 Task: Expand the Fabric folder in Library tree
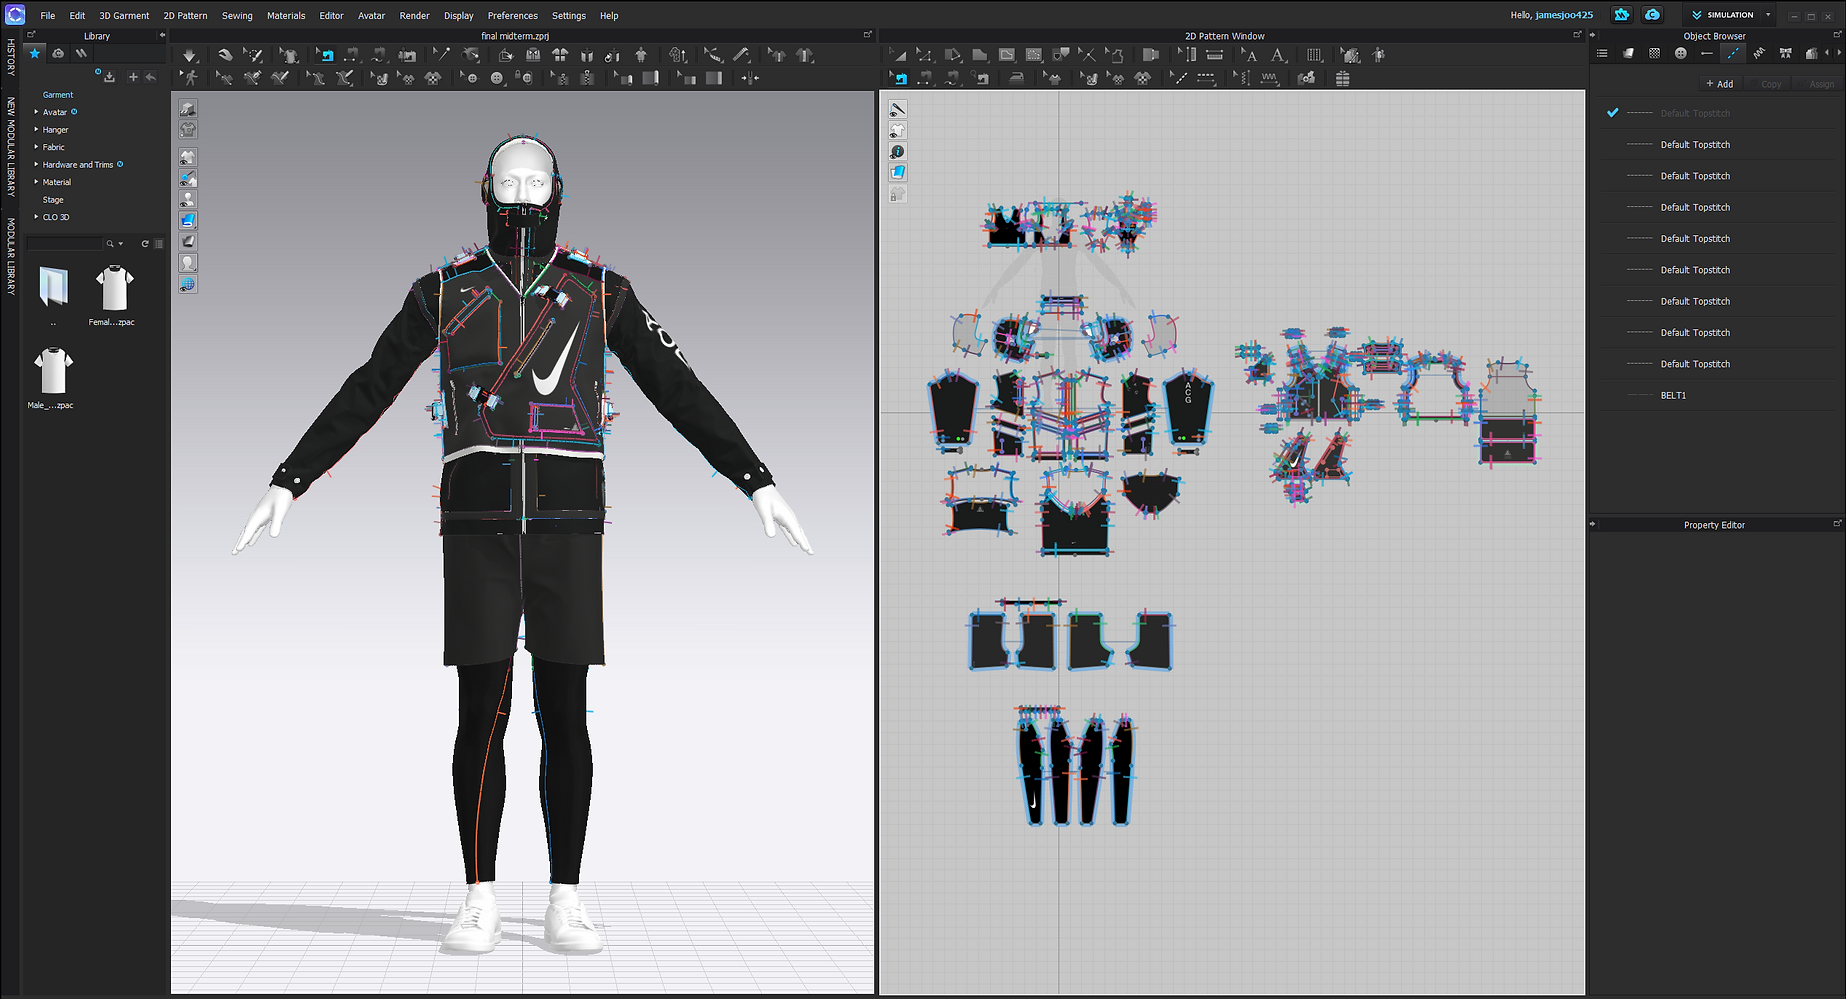click(36, 147)
